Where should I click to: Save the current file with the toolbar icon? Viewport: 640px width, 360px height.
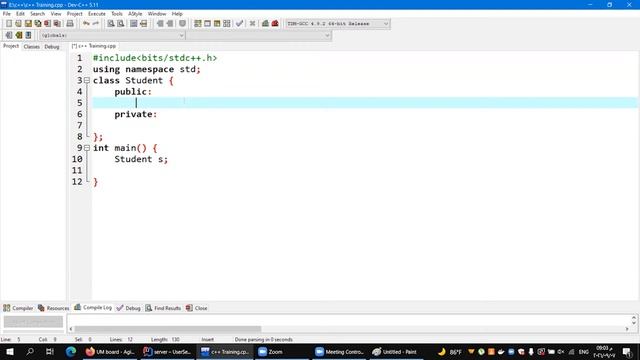click(x=28, y=24)
